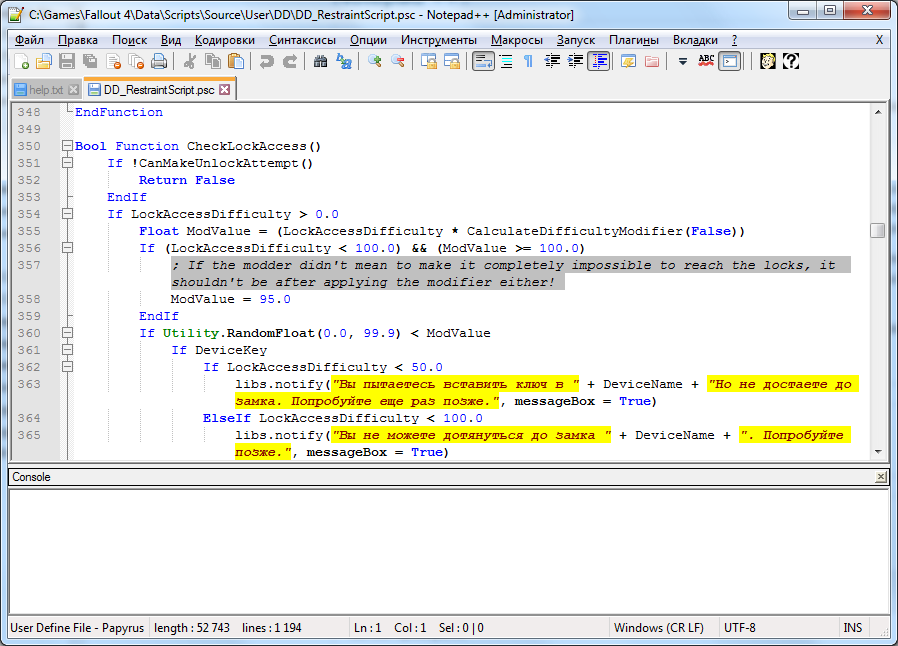Click the Spell Check ABC icon

point(706,62)
